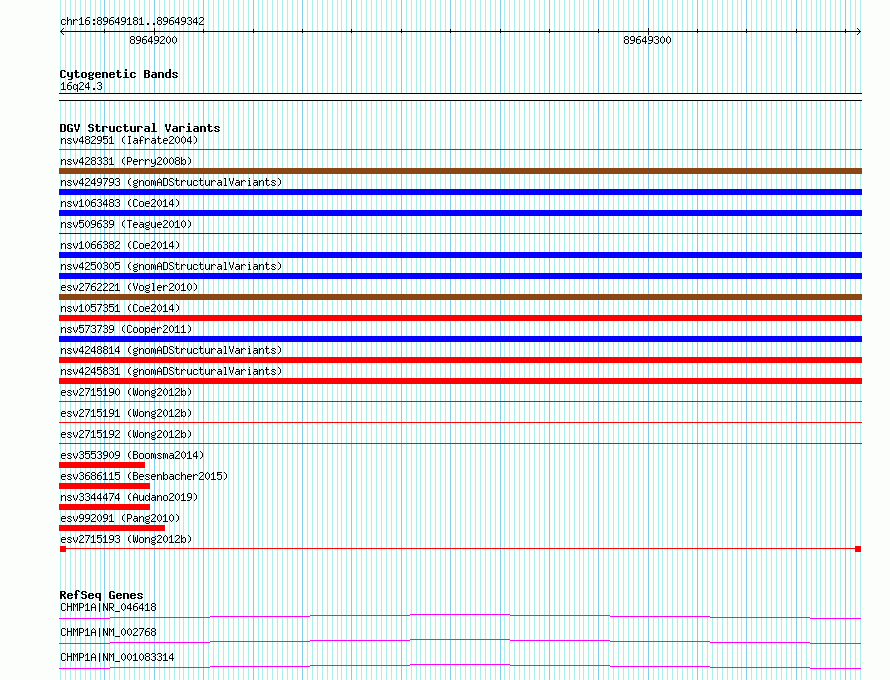
Task: Click nsv1057351 (Coe2014) label
Action: [x=120, y=308]
